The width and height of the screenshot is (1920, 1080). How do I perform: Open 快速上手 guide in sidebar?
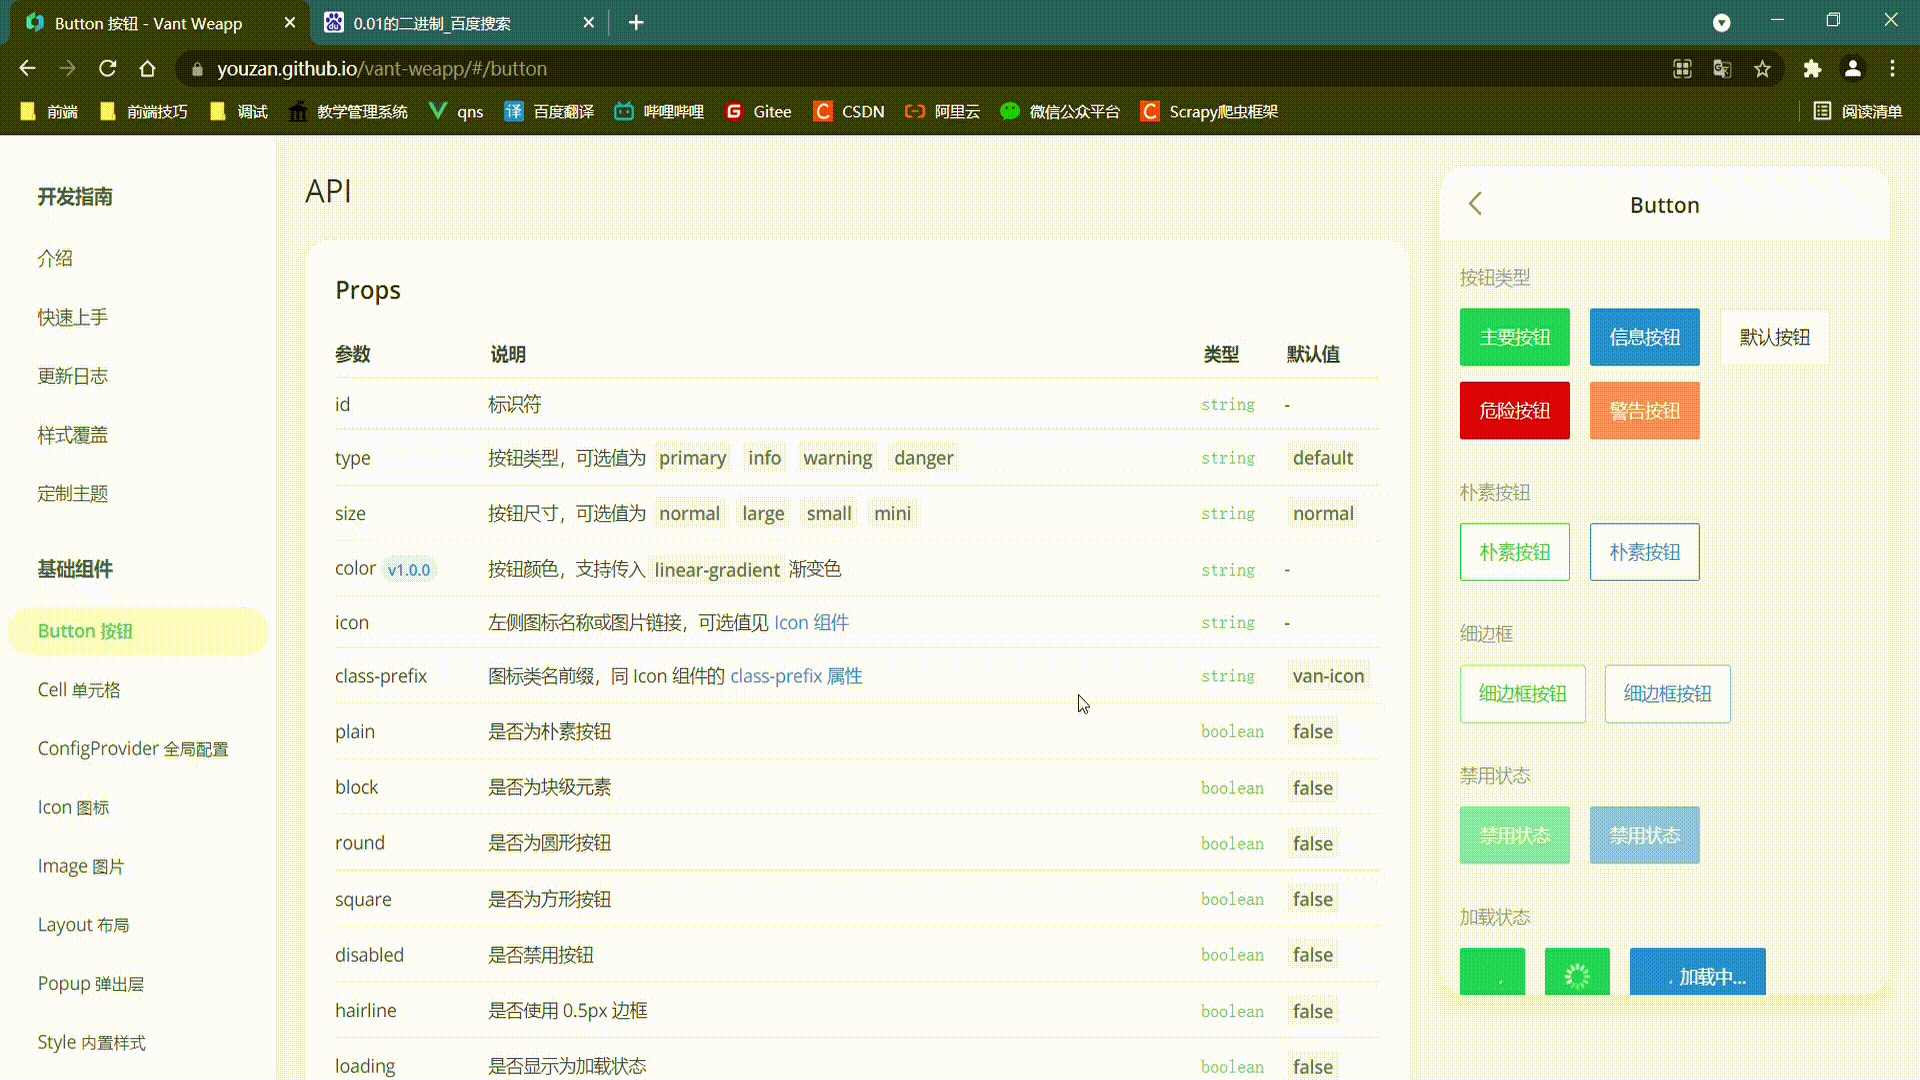pos(73,317)
